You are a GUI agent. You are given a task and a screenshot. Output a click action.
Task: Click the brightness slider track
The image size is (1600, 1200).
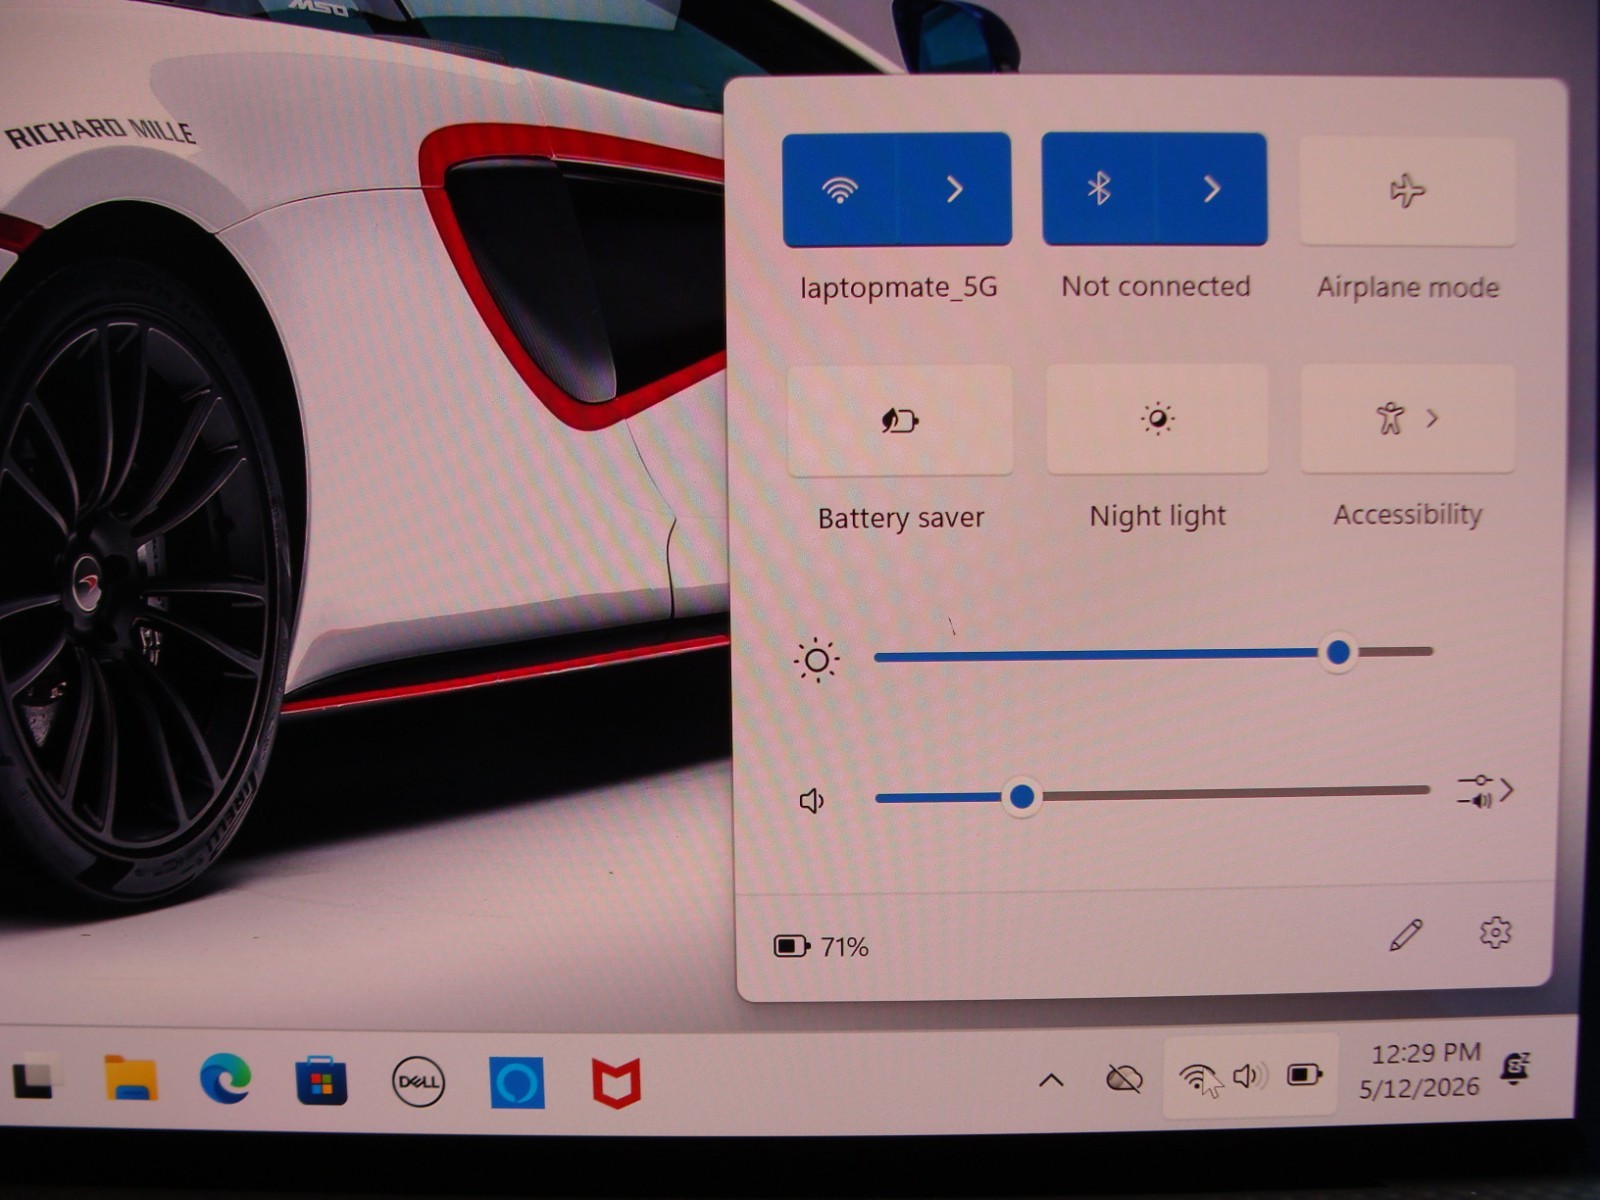1153,653
